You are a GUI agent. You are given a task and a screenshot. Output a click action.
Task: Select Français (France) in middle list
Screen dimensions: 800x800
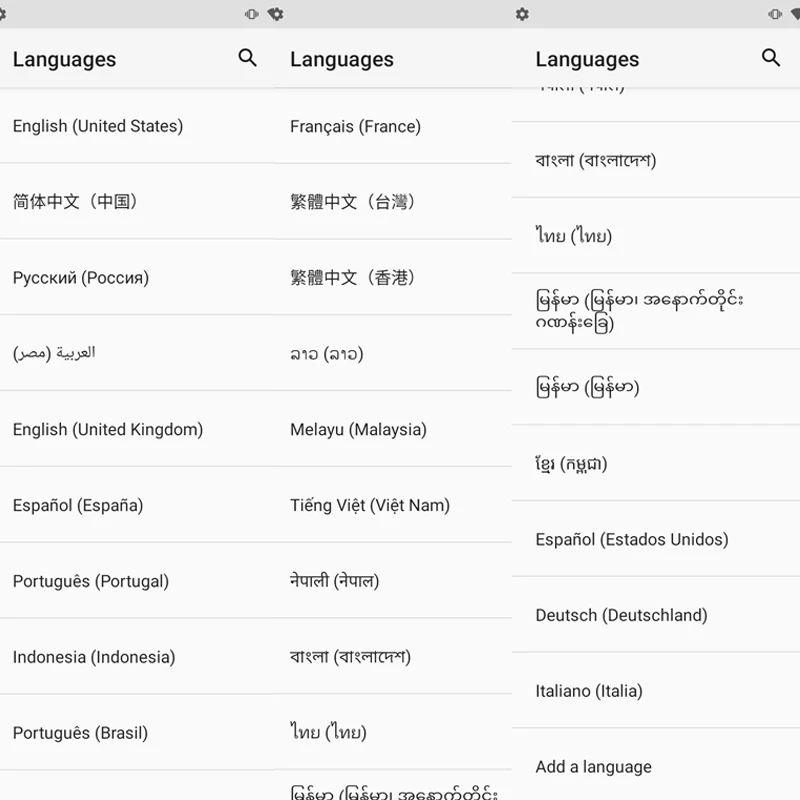click(393, 126)
